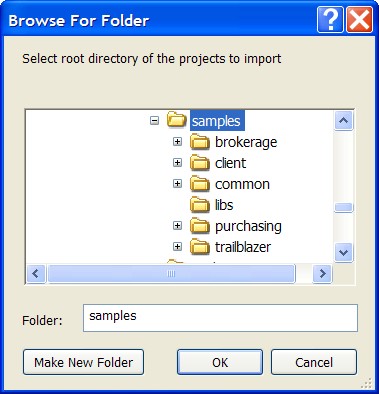The width and height of the screenshot is (379, 394).
Task: Expand the common folder node
Action: click(x=177, y=184)
